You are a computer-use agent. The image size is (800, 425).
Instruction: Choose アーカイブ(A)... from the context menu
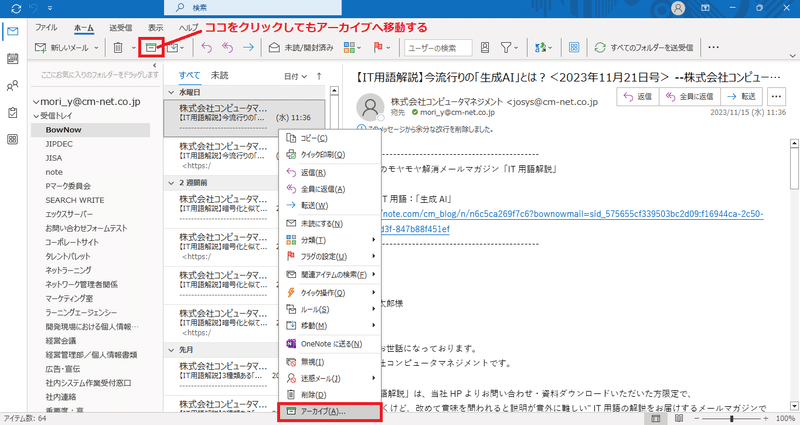(x=330, y=412)
